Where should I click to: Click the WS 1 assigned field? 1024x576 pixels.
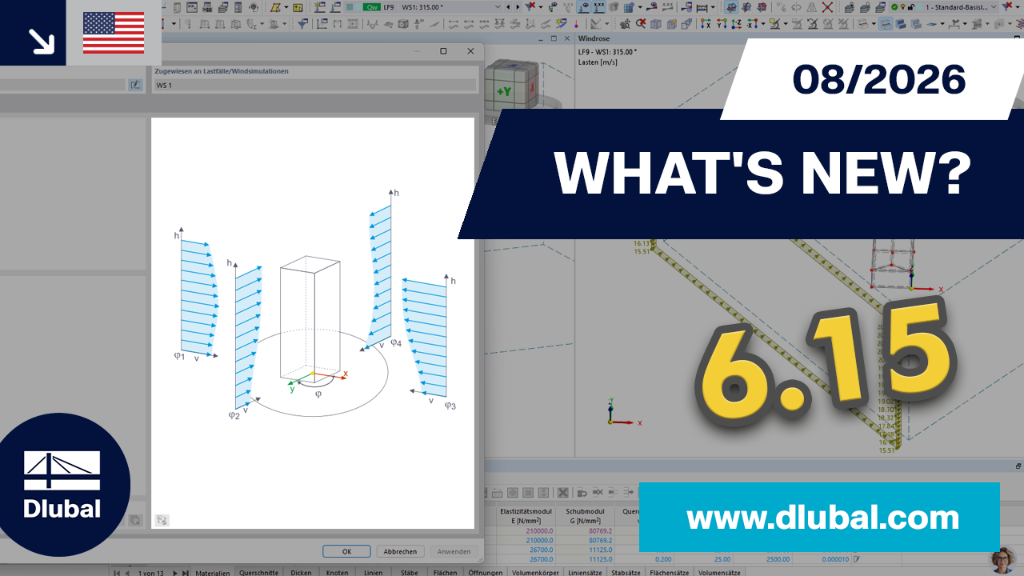(315, 85)
